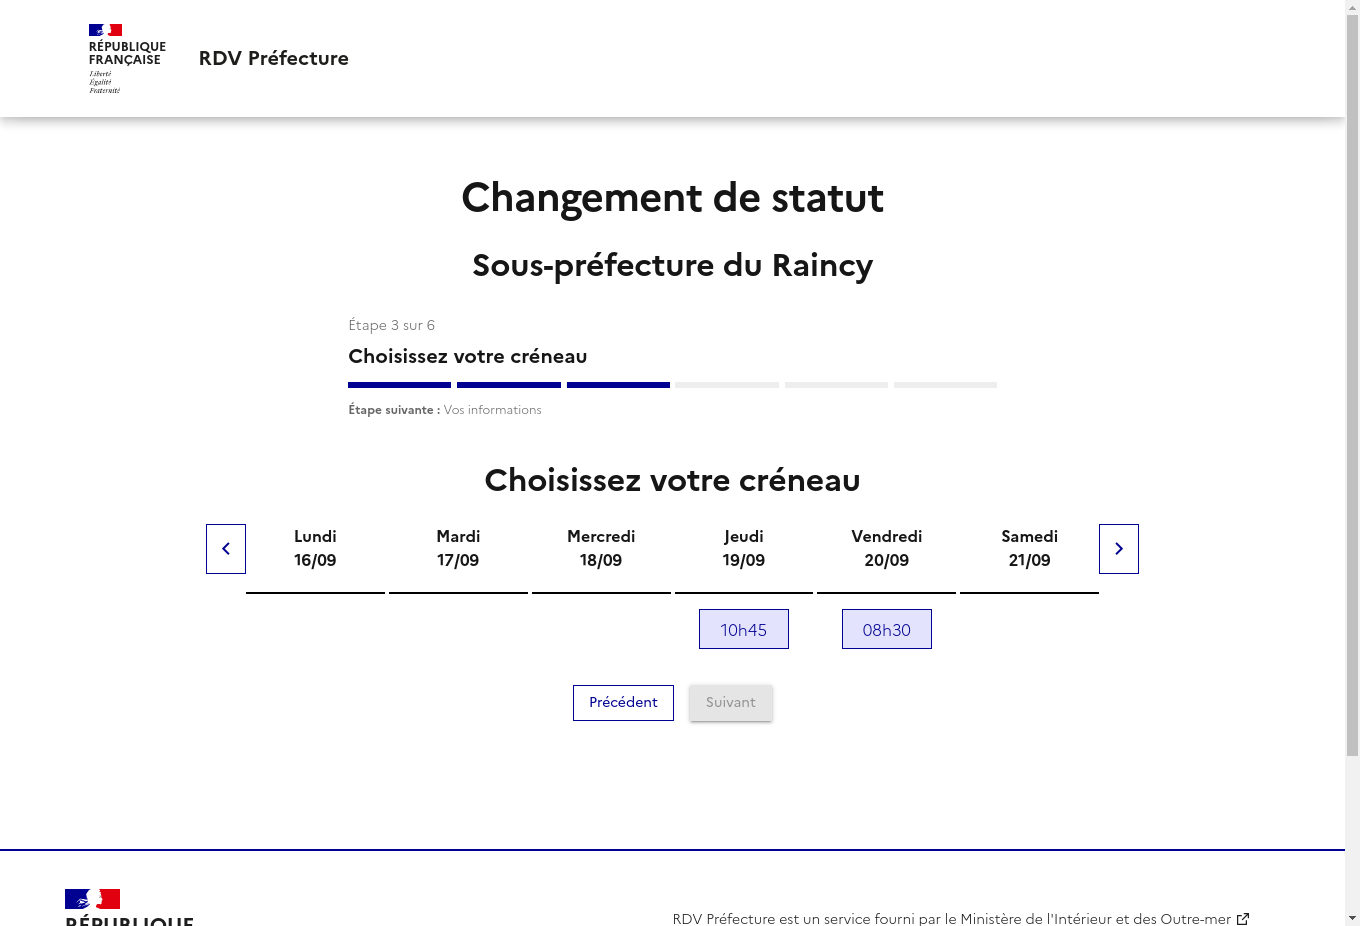
Task: Select the 10h45 slot on Thursday
Action: tap(744, 629)
